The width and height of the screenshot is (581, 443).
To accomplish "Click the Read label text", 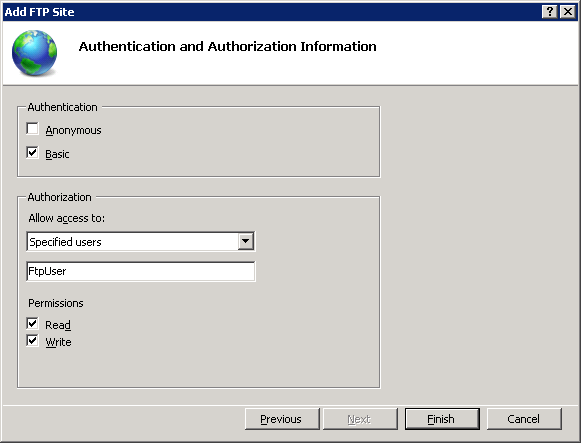I will [58, 325].
